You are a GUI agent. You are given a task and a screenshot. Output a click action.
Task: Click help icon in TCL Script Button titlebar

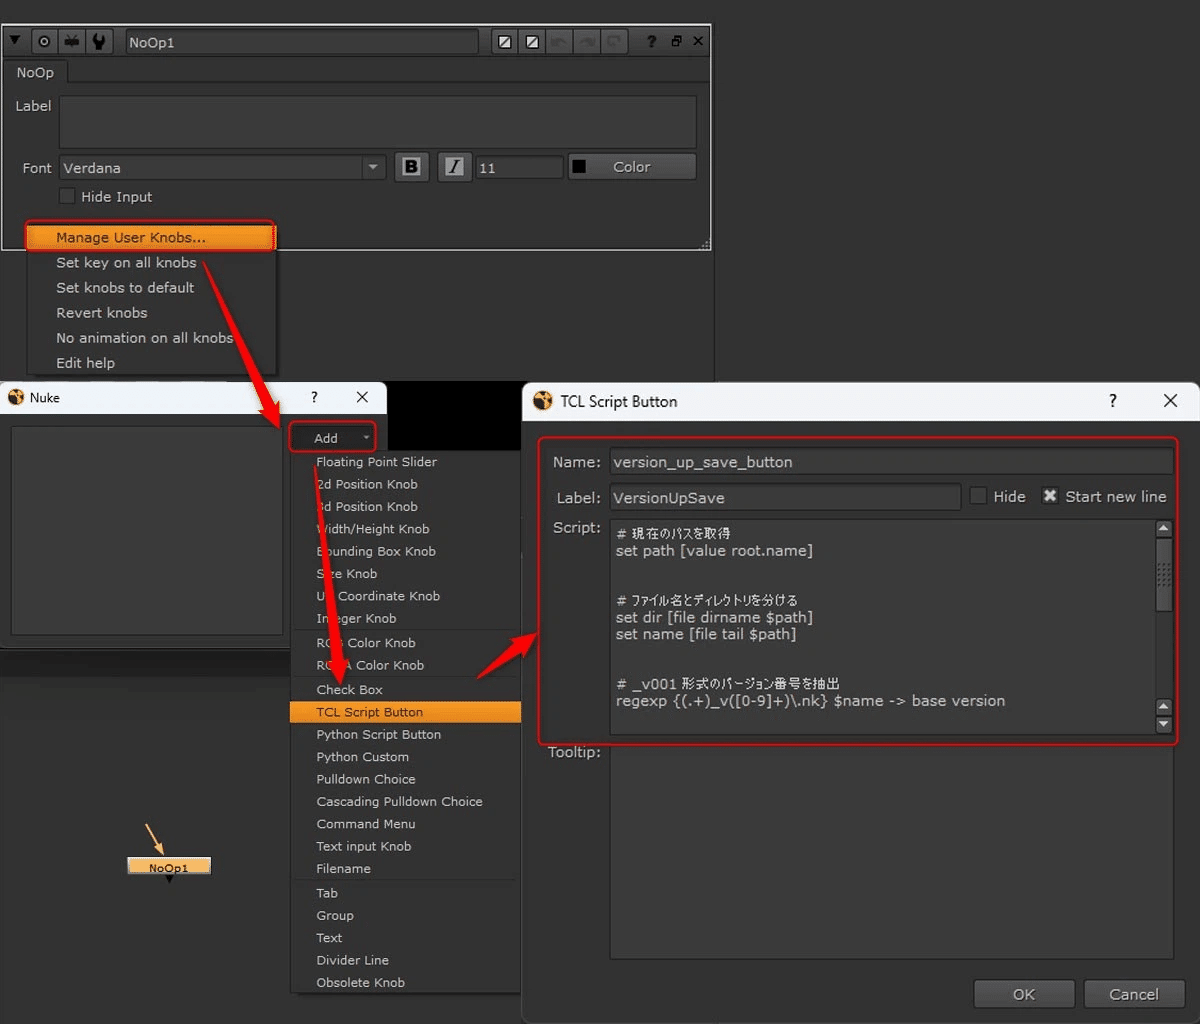[1113, 401]
